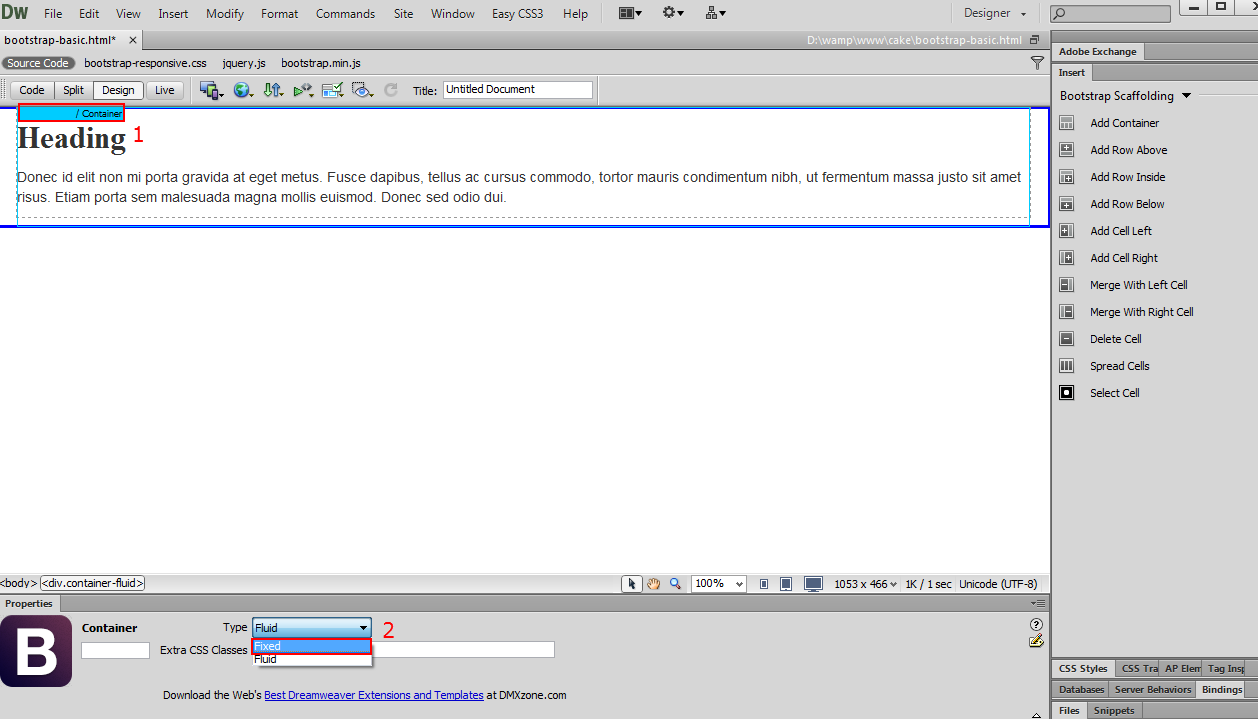Click the mobile size icon in status bar
1258x719 pixels.
click(x=764, y=584)
